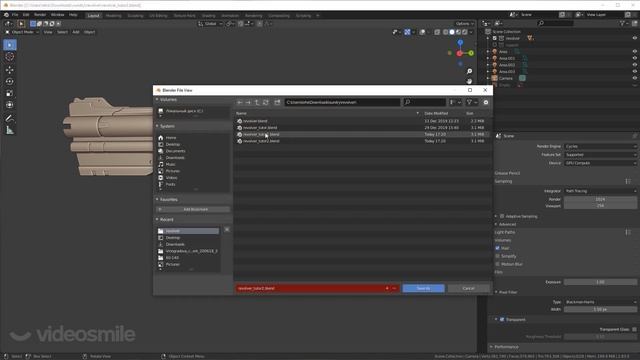Go forward to next folder in file browser
This screenshot has width=640, height=360.
coord(248,102)
